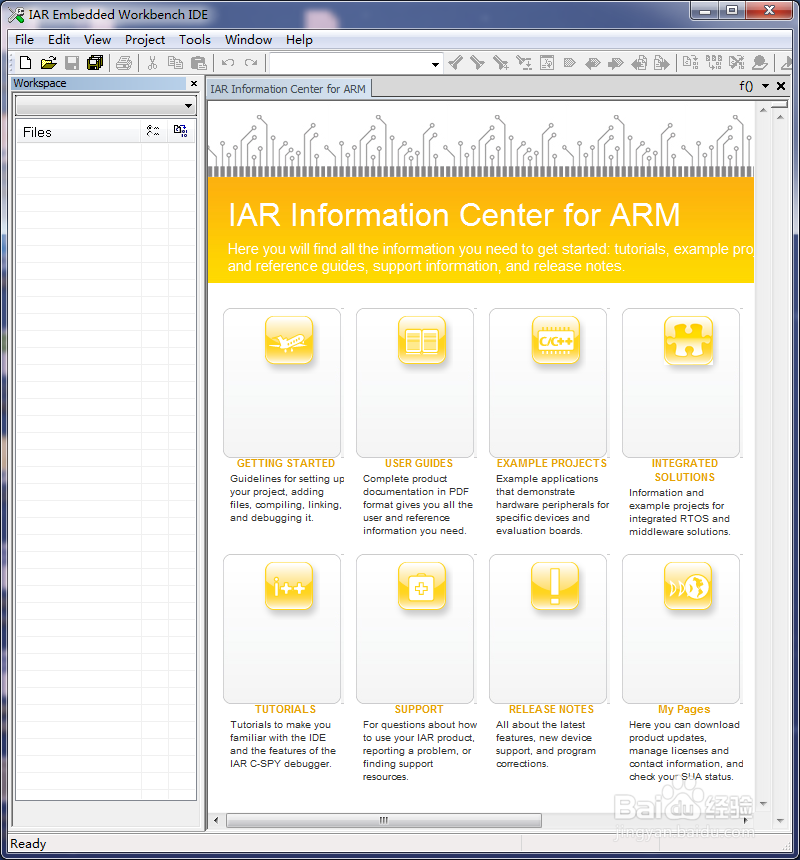Open the Edit menu
800x860 pixels.
tap(59, 40)
